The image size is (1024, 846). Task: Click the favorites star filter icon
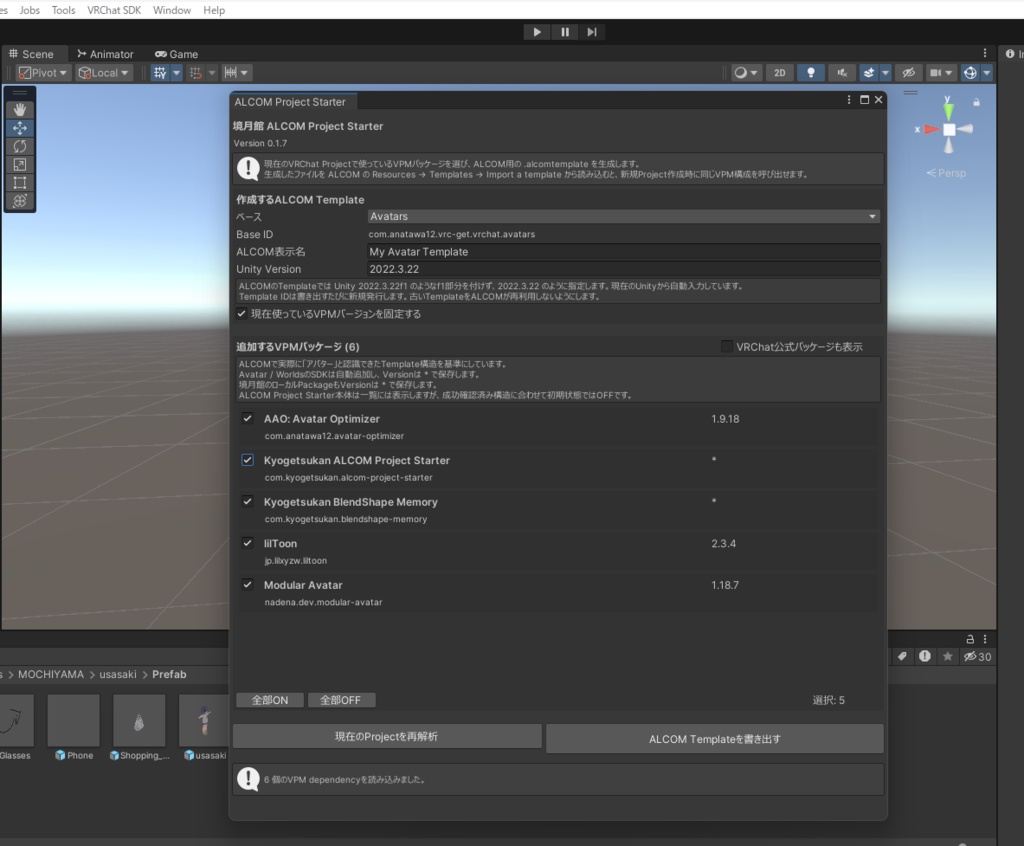point(948,657)
